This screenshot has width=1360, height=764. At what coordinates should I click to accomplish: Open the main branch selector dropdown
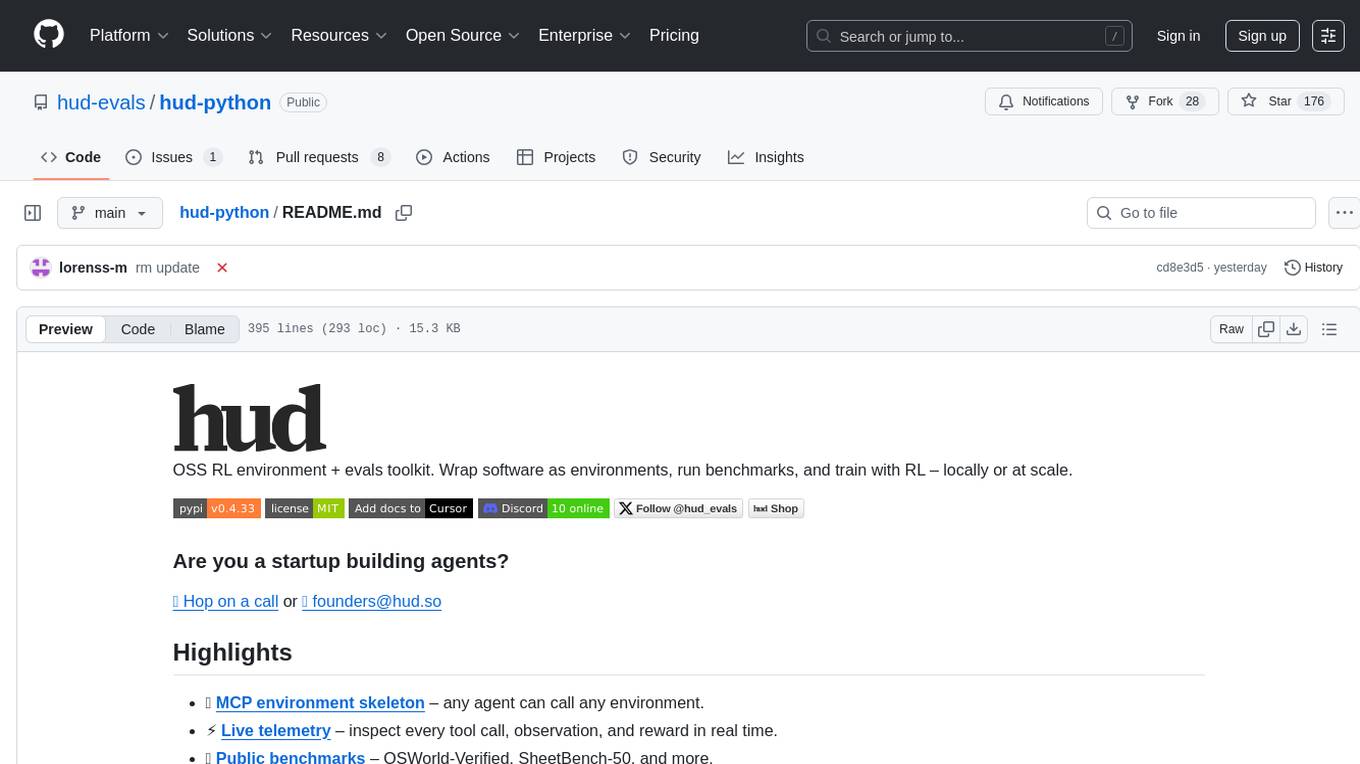point(109,213)
